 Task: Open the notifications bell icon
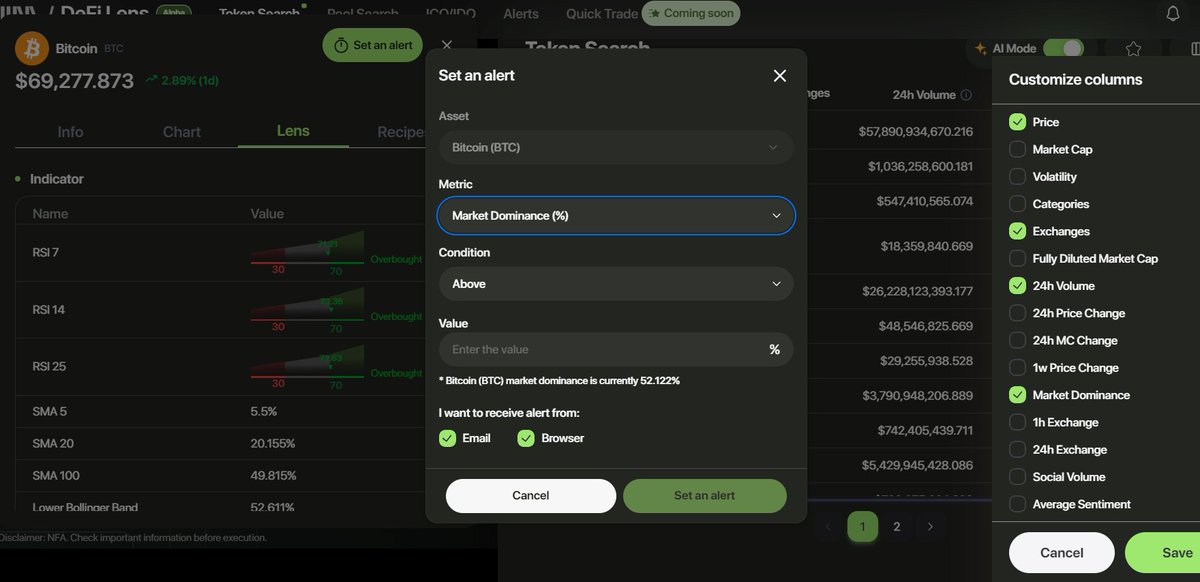1174,13
